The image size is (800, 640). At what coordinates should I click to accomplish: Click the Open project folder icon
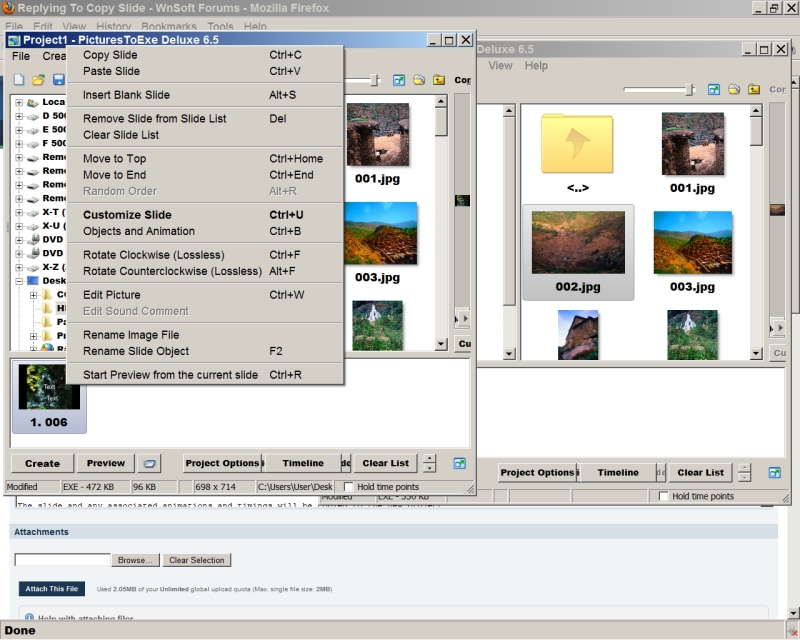[38, 80]
